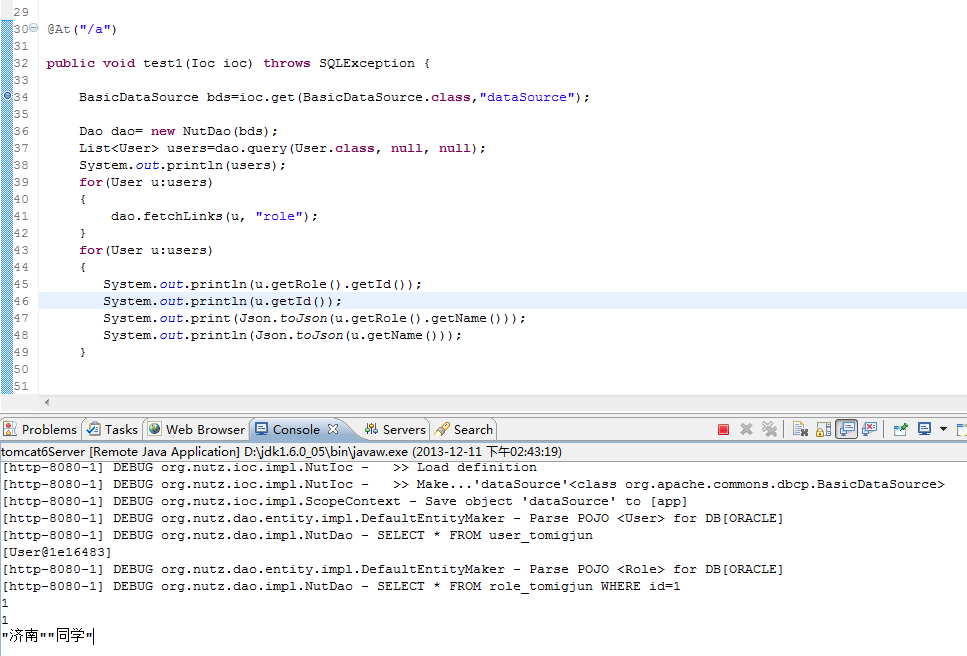967x656 pixels.
Task: Click the breakpoint marker on line 34
Action: 7,96
